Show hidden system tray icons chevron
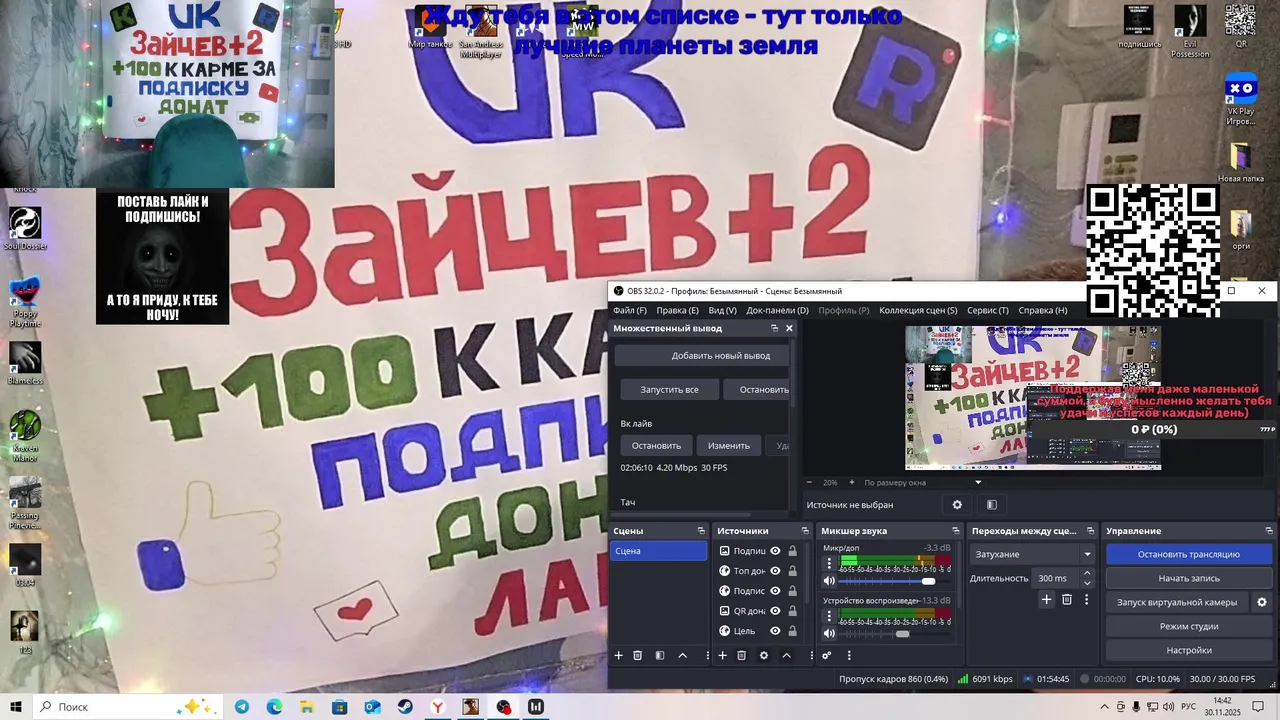 tap(1105, 707)
